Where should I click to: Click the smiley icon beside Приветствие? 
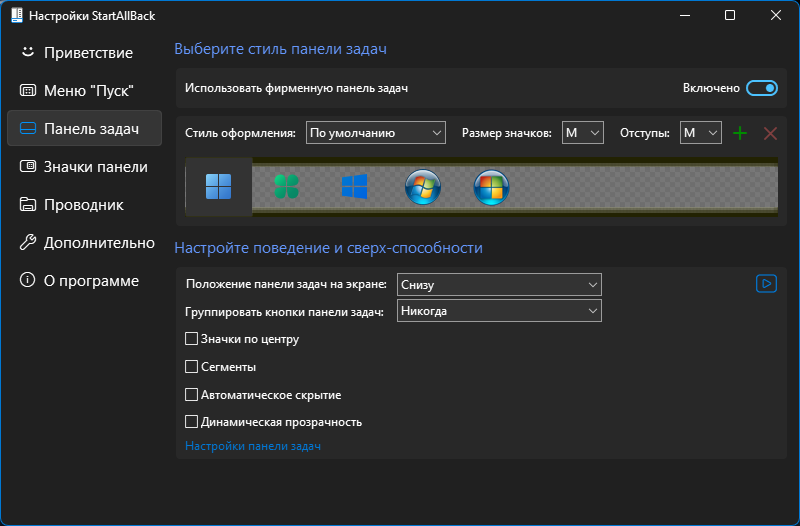(x=28, y=52)
